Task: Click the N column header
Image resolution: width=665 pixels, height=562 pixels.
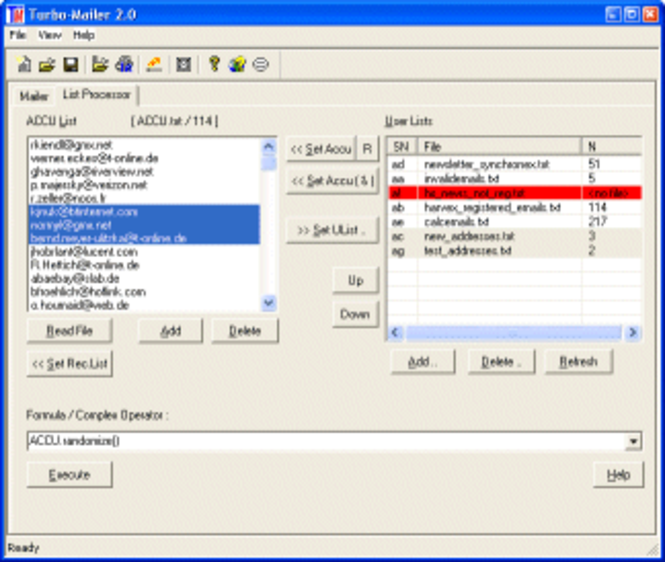Action: tap(612, 147)
